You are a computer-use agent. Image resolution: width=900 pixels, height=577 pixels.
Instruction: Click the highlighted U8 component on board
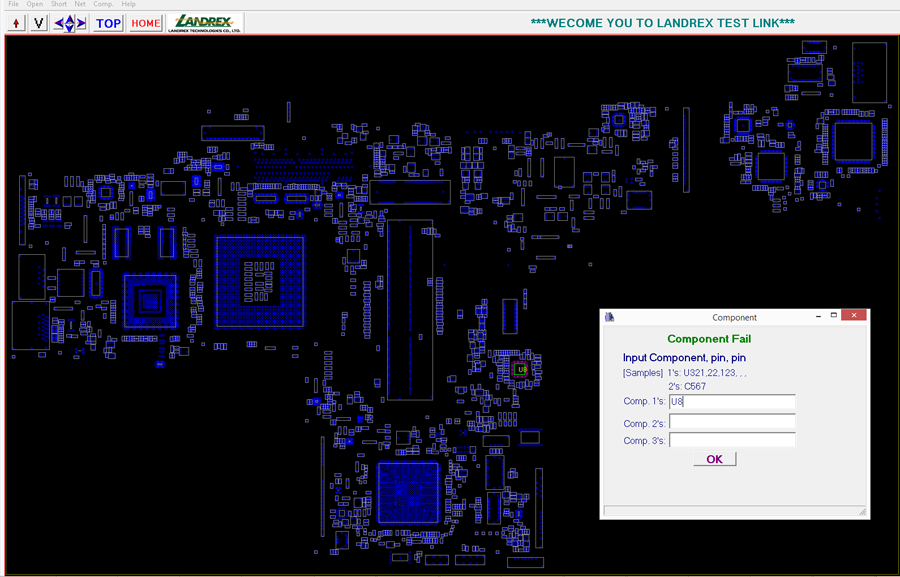[x=521, y=369]
